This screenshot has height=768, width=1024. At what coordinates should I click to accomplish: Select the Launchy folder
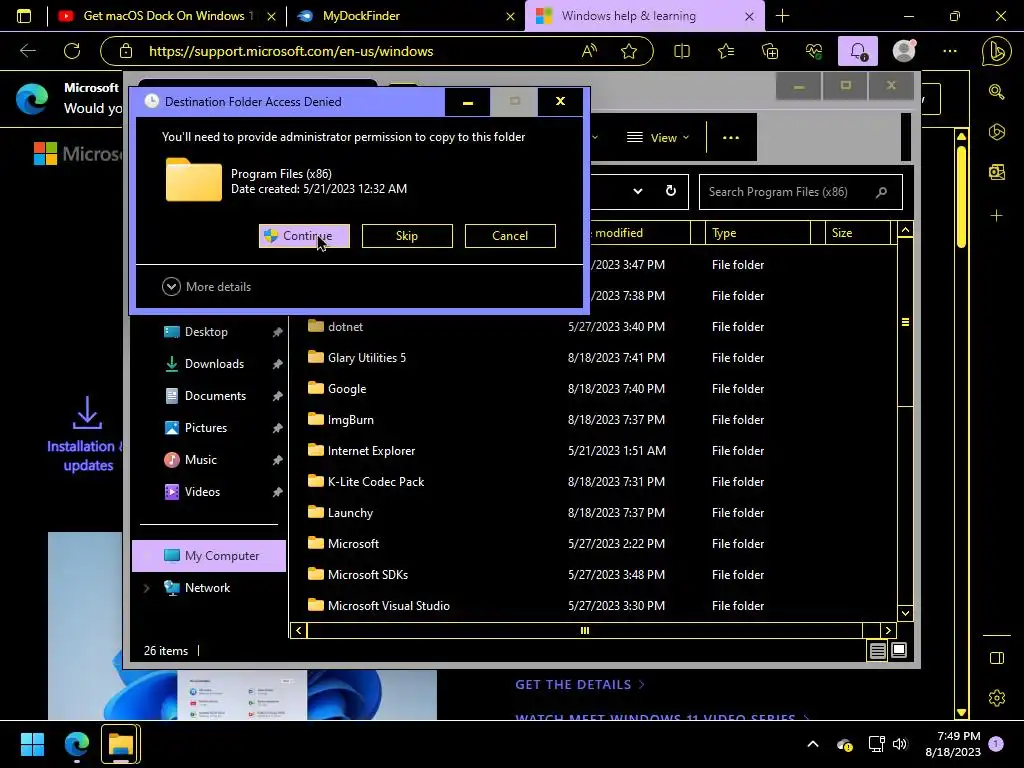[x=350, y=513]
